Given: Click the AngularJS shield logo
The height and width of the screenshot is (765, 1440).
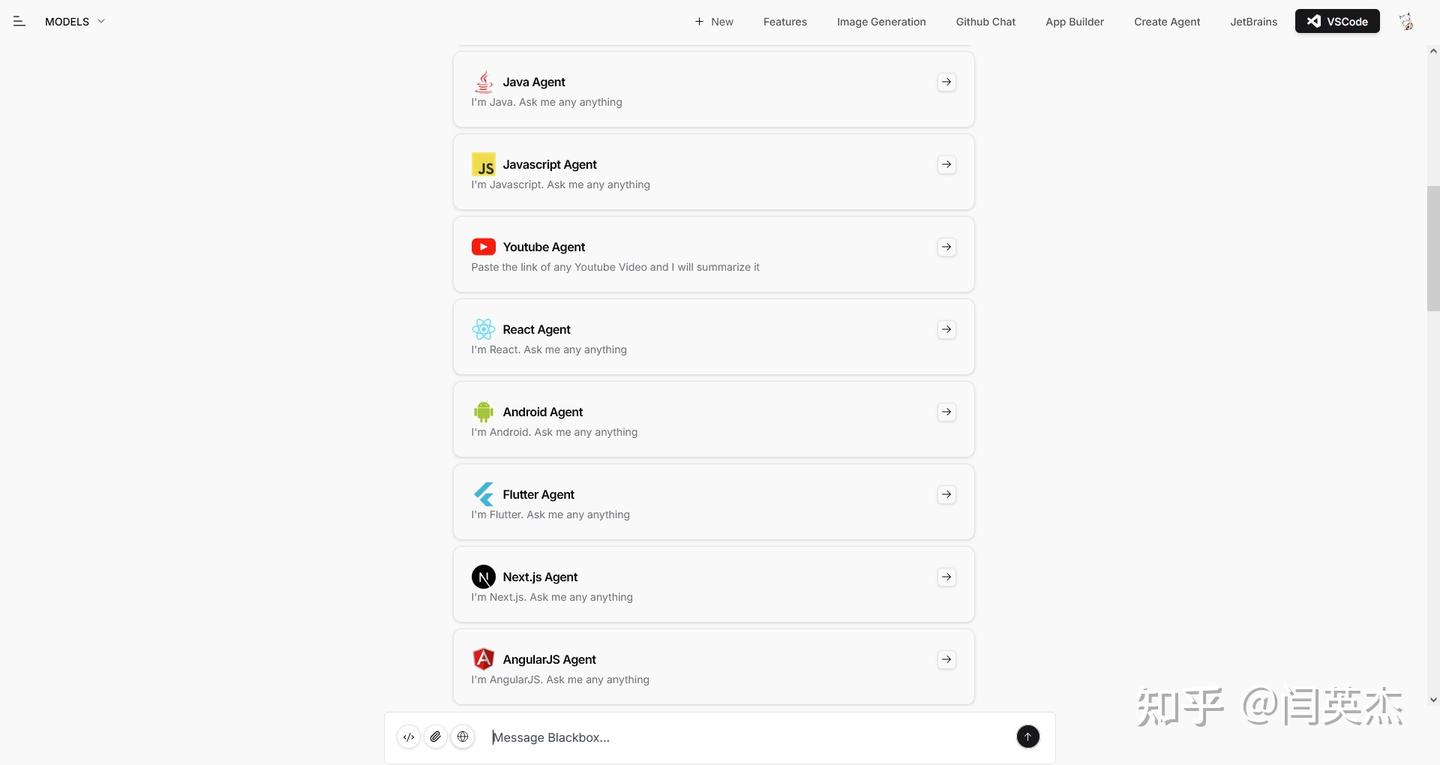Looking at the screenshot, I should pos(483,659).
